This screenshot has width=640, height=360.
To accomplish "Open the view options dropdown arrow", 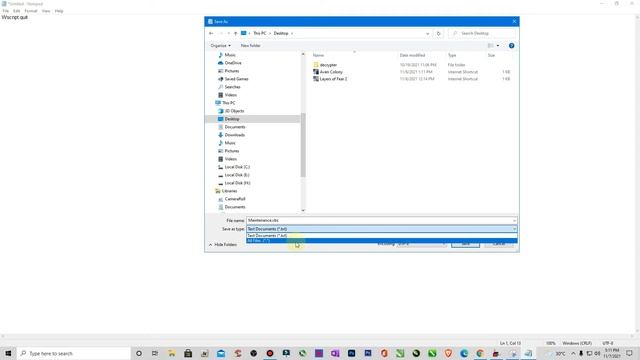I will (498, 46).
